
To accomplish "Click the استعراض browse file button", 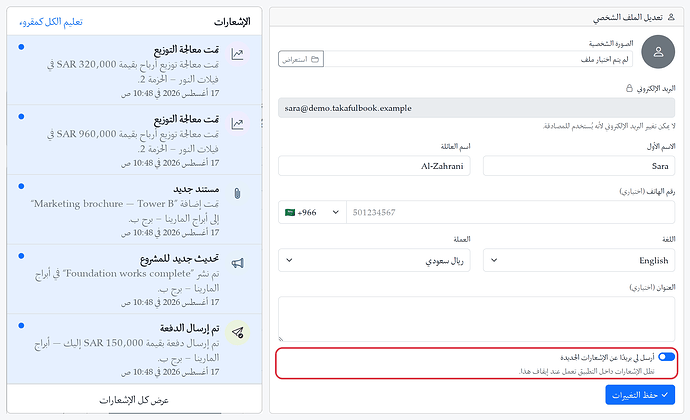I will tap(301, 59).
